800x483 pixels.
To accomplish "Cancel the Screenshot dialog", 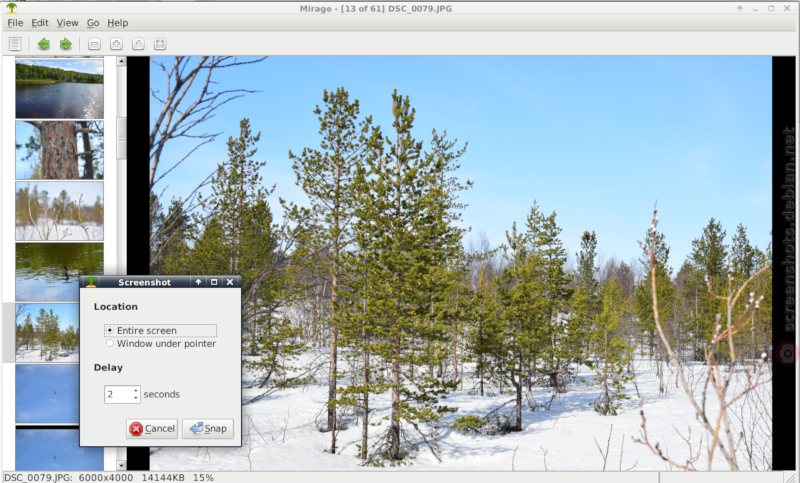I will [152, 428].
